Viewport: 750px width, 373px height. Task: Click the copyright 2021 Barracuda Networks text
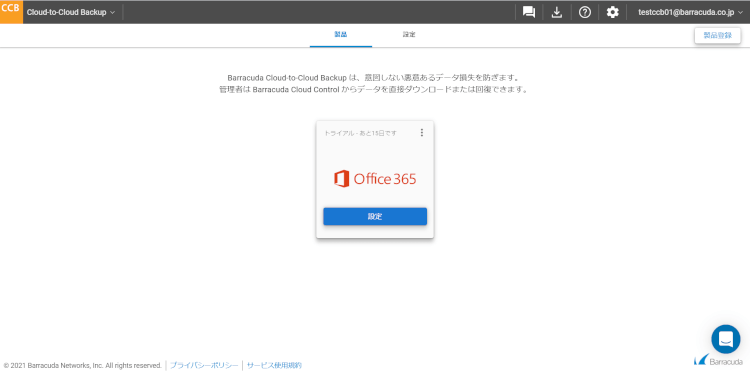coord(83,365)
